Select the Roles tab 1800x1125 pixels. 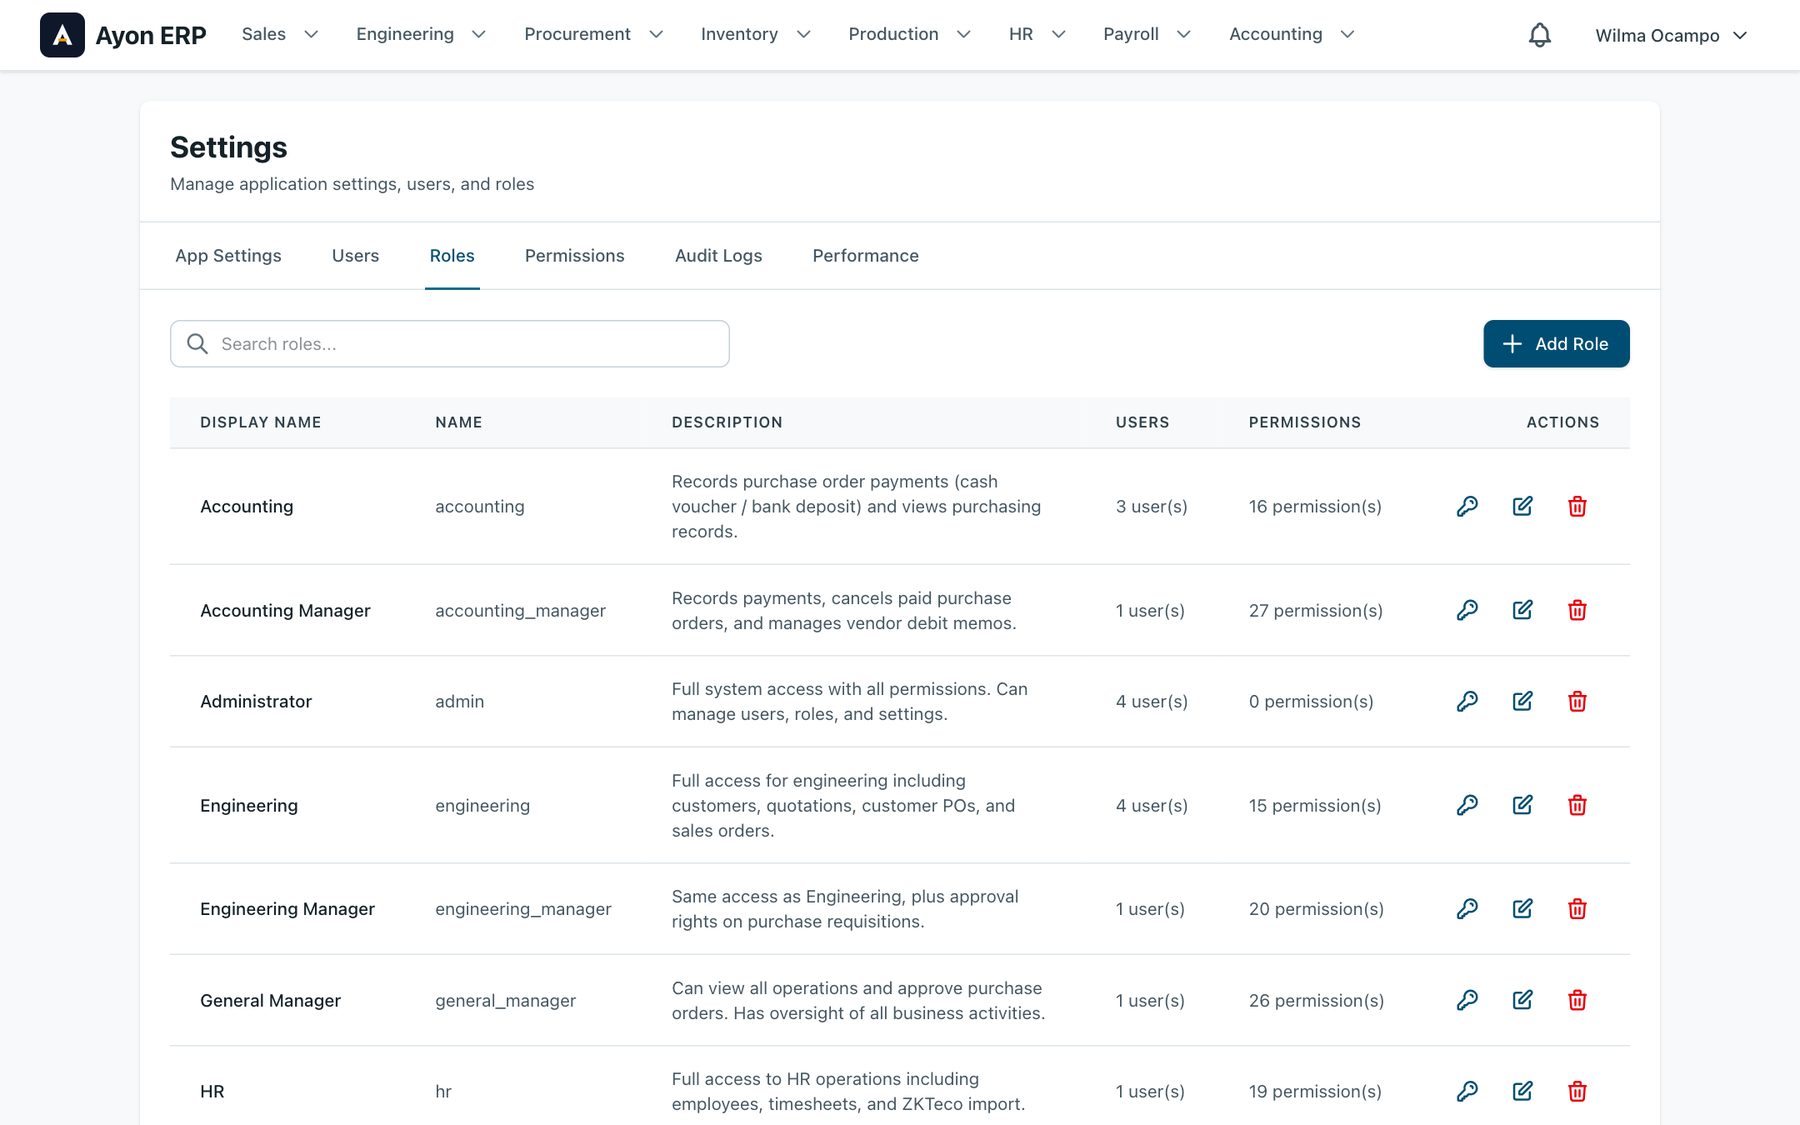click(x=452, y=256)
